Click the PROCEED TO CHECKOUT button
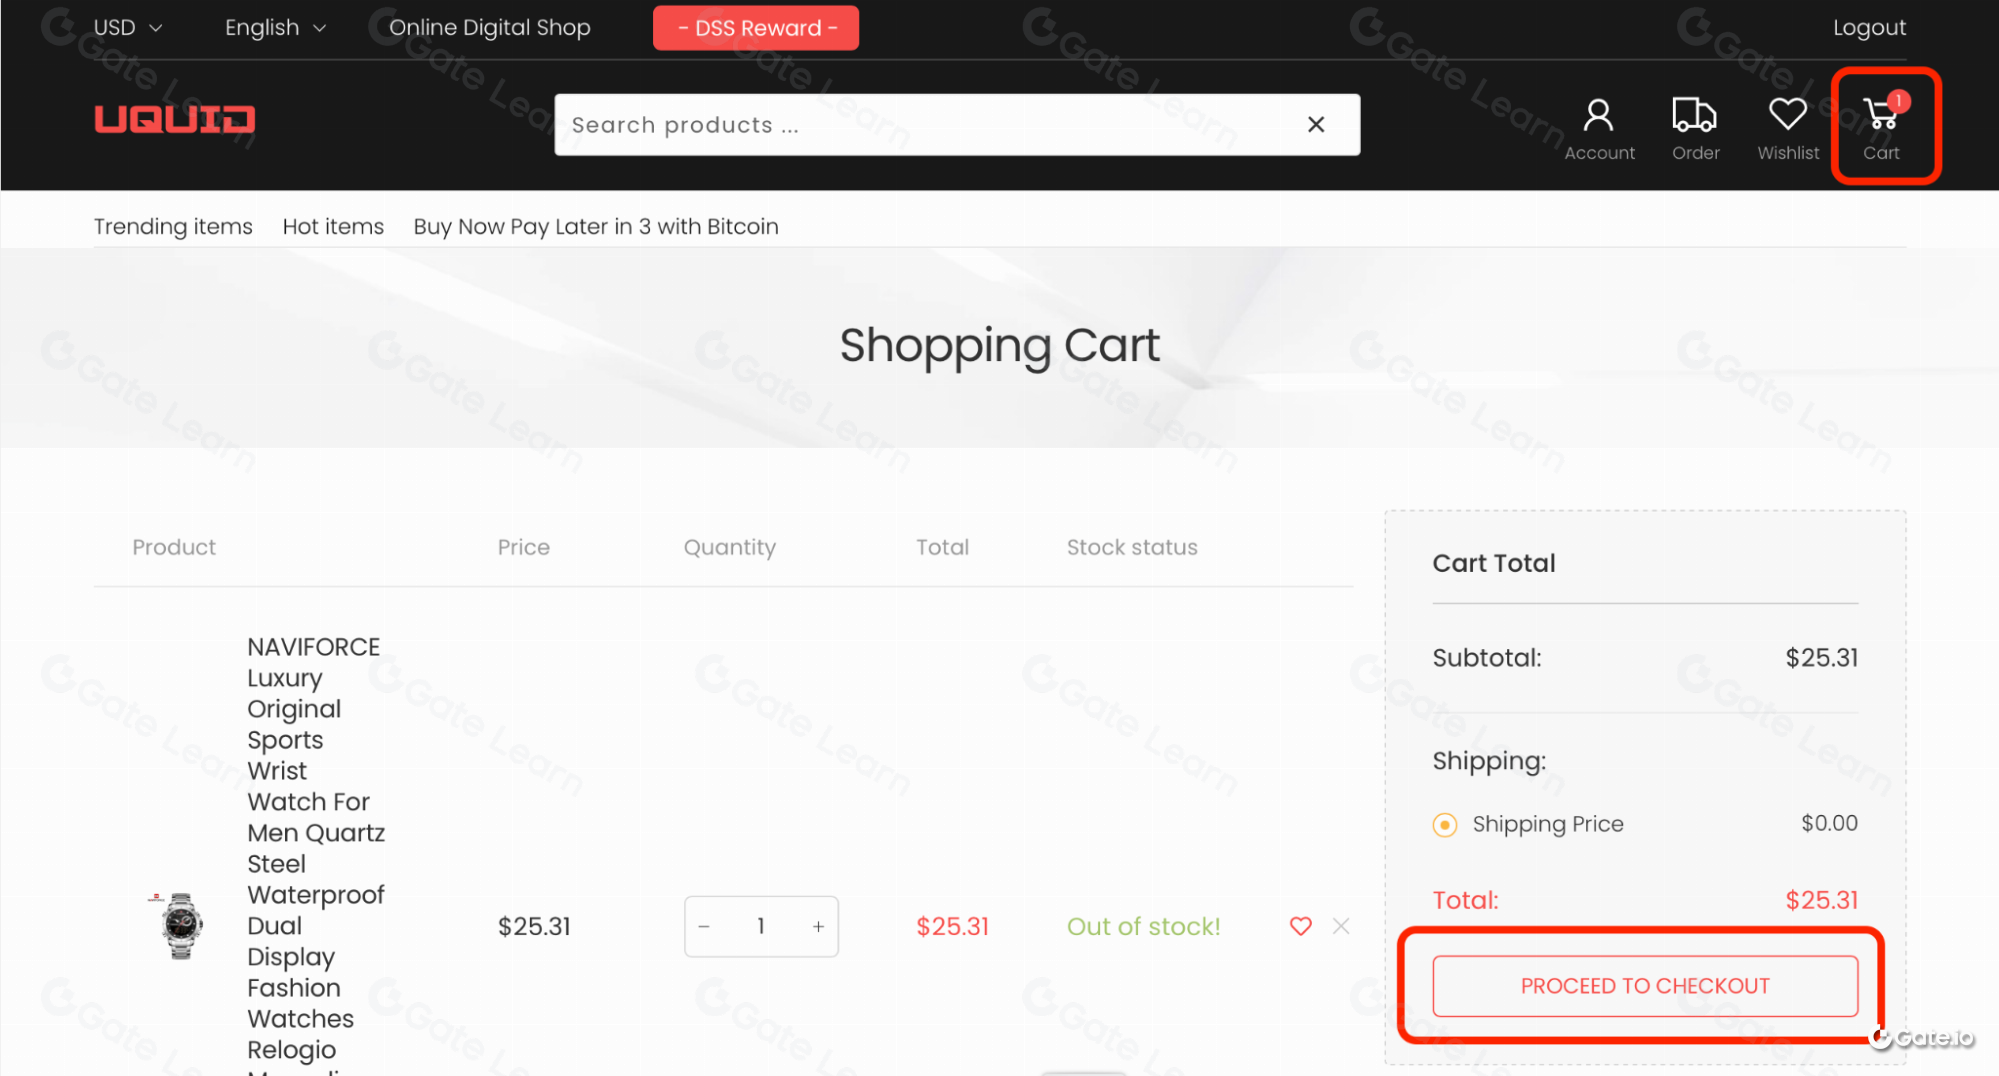This screenshot has height=1076, width=1999. tap(1645, 986)
